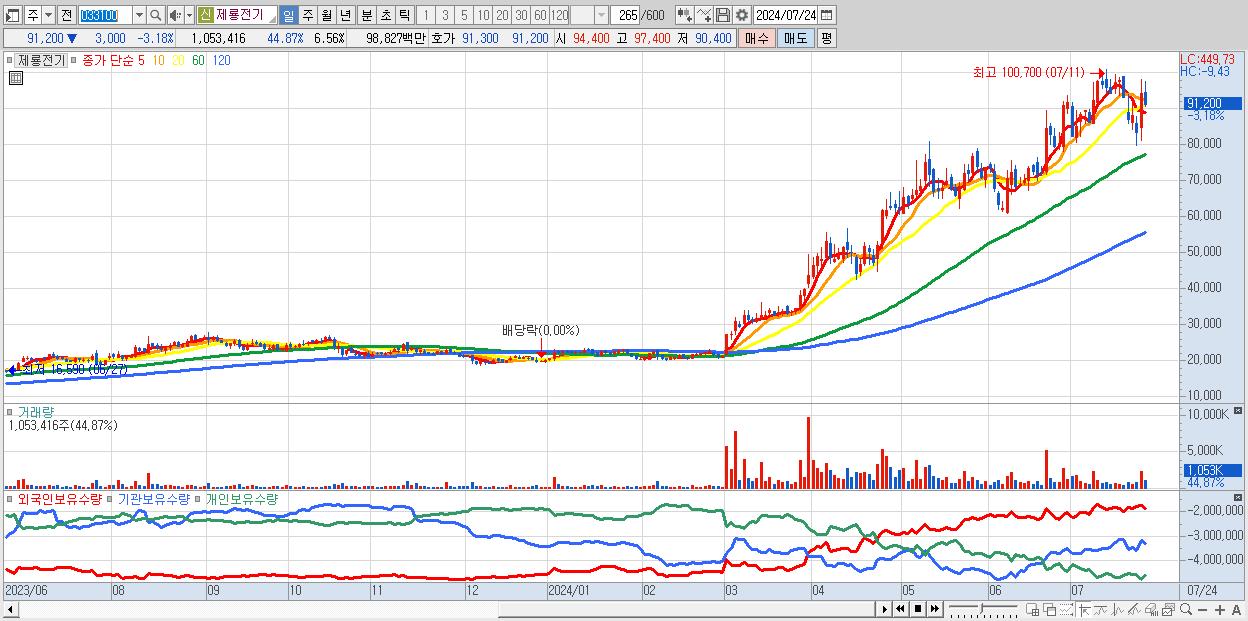Switch to minute 분 period

(x=366, y=15)
